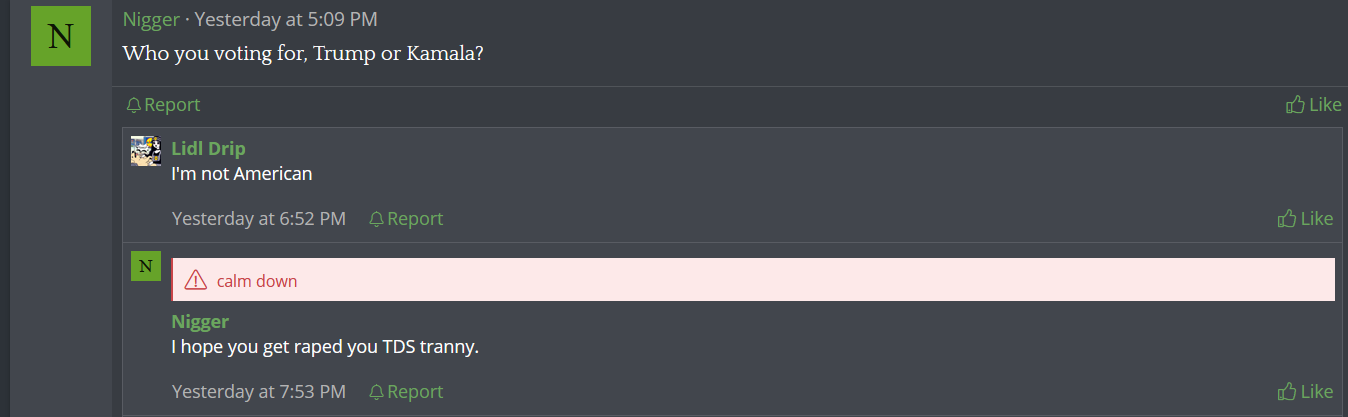Open the username link above the 7:53 PM reply
The width and height of the screenshot is (1348, 417).
[200, 322]
